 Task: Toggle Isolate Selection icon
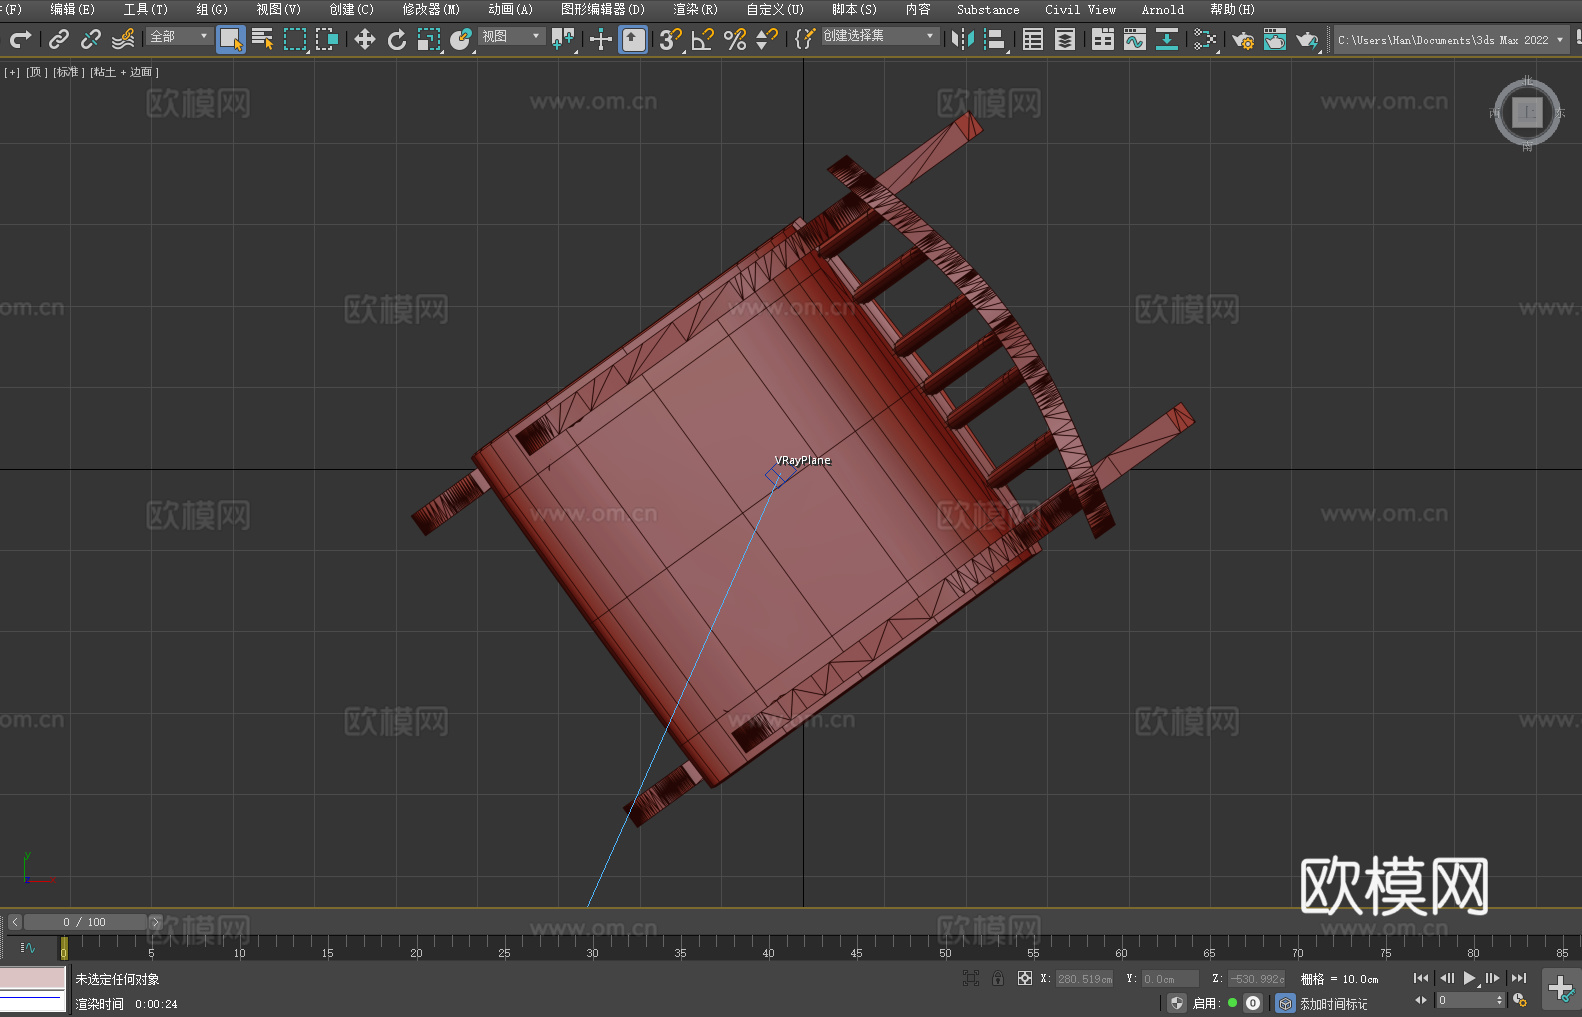970,978
